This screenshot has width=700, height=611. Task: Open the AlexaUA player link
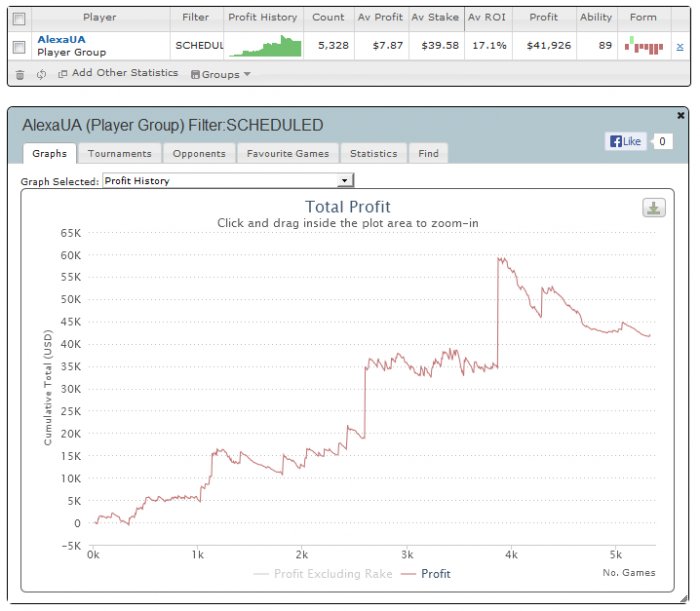[x=62, y=39]
